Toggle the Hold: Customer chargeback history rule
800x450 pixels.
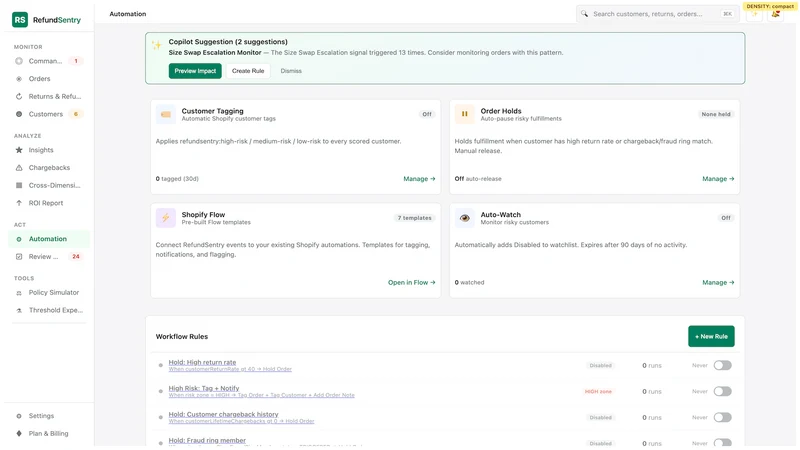722,417
